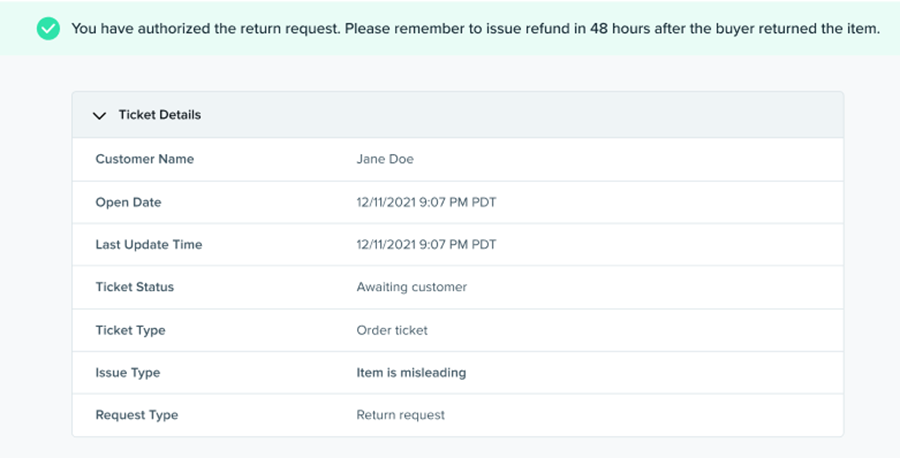Click the Ticket Type label
The image size is (900, 458).
[130, 330]
